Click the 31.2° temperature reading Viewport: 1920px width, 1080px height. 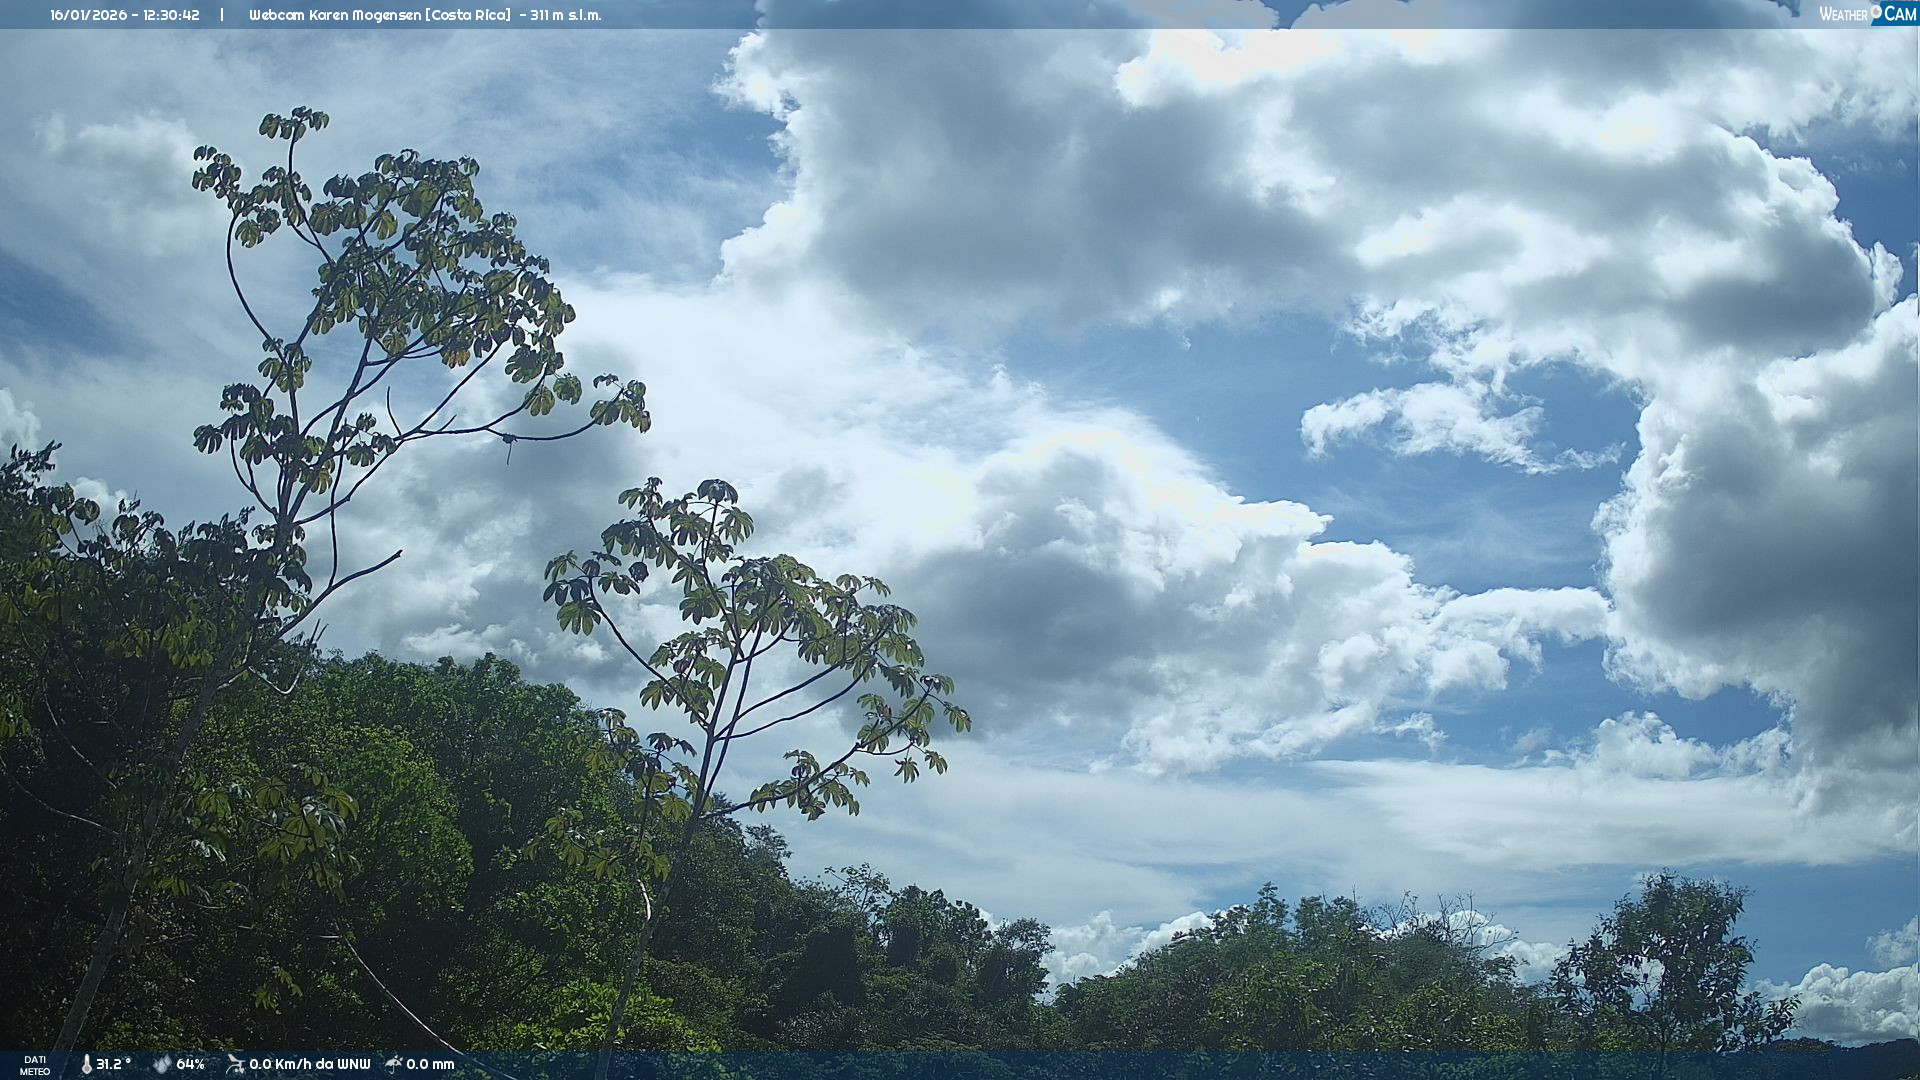pos(113,1065)
